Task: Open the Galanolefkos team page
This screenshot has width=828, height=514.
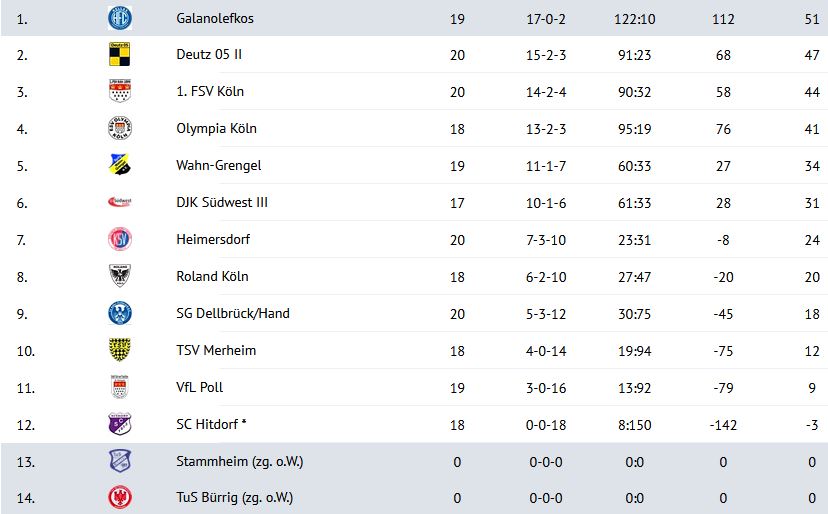Action: [215, 18]
